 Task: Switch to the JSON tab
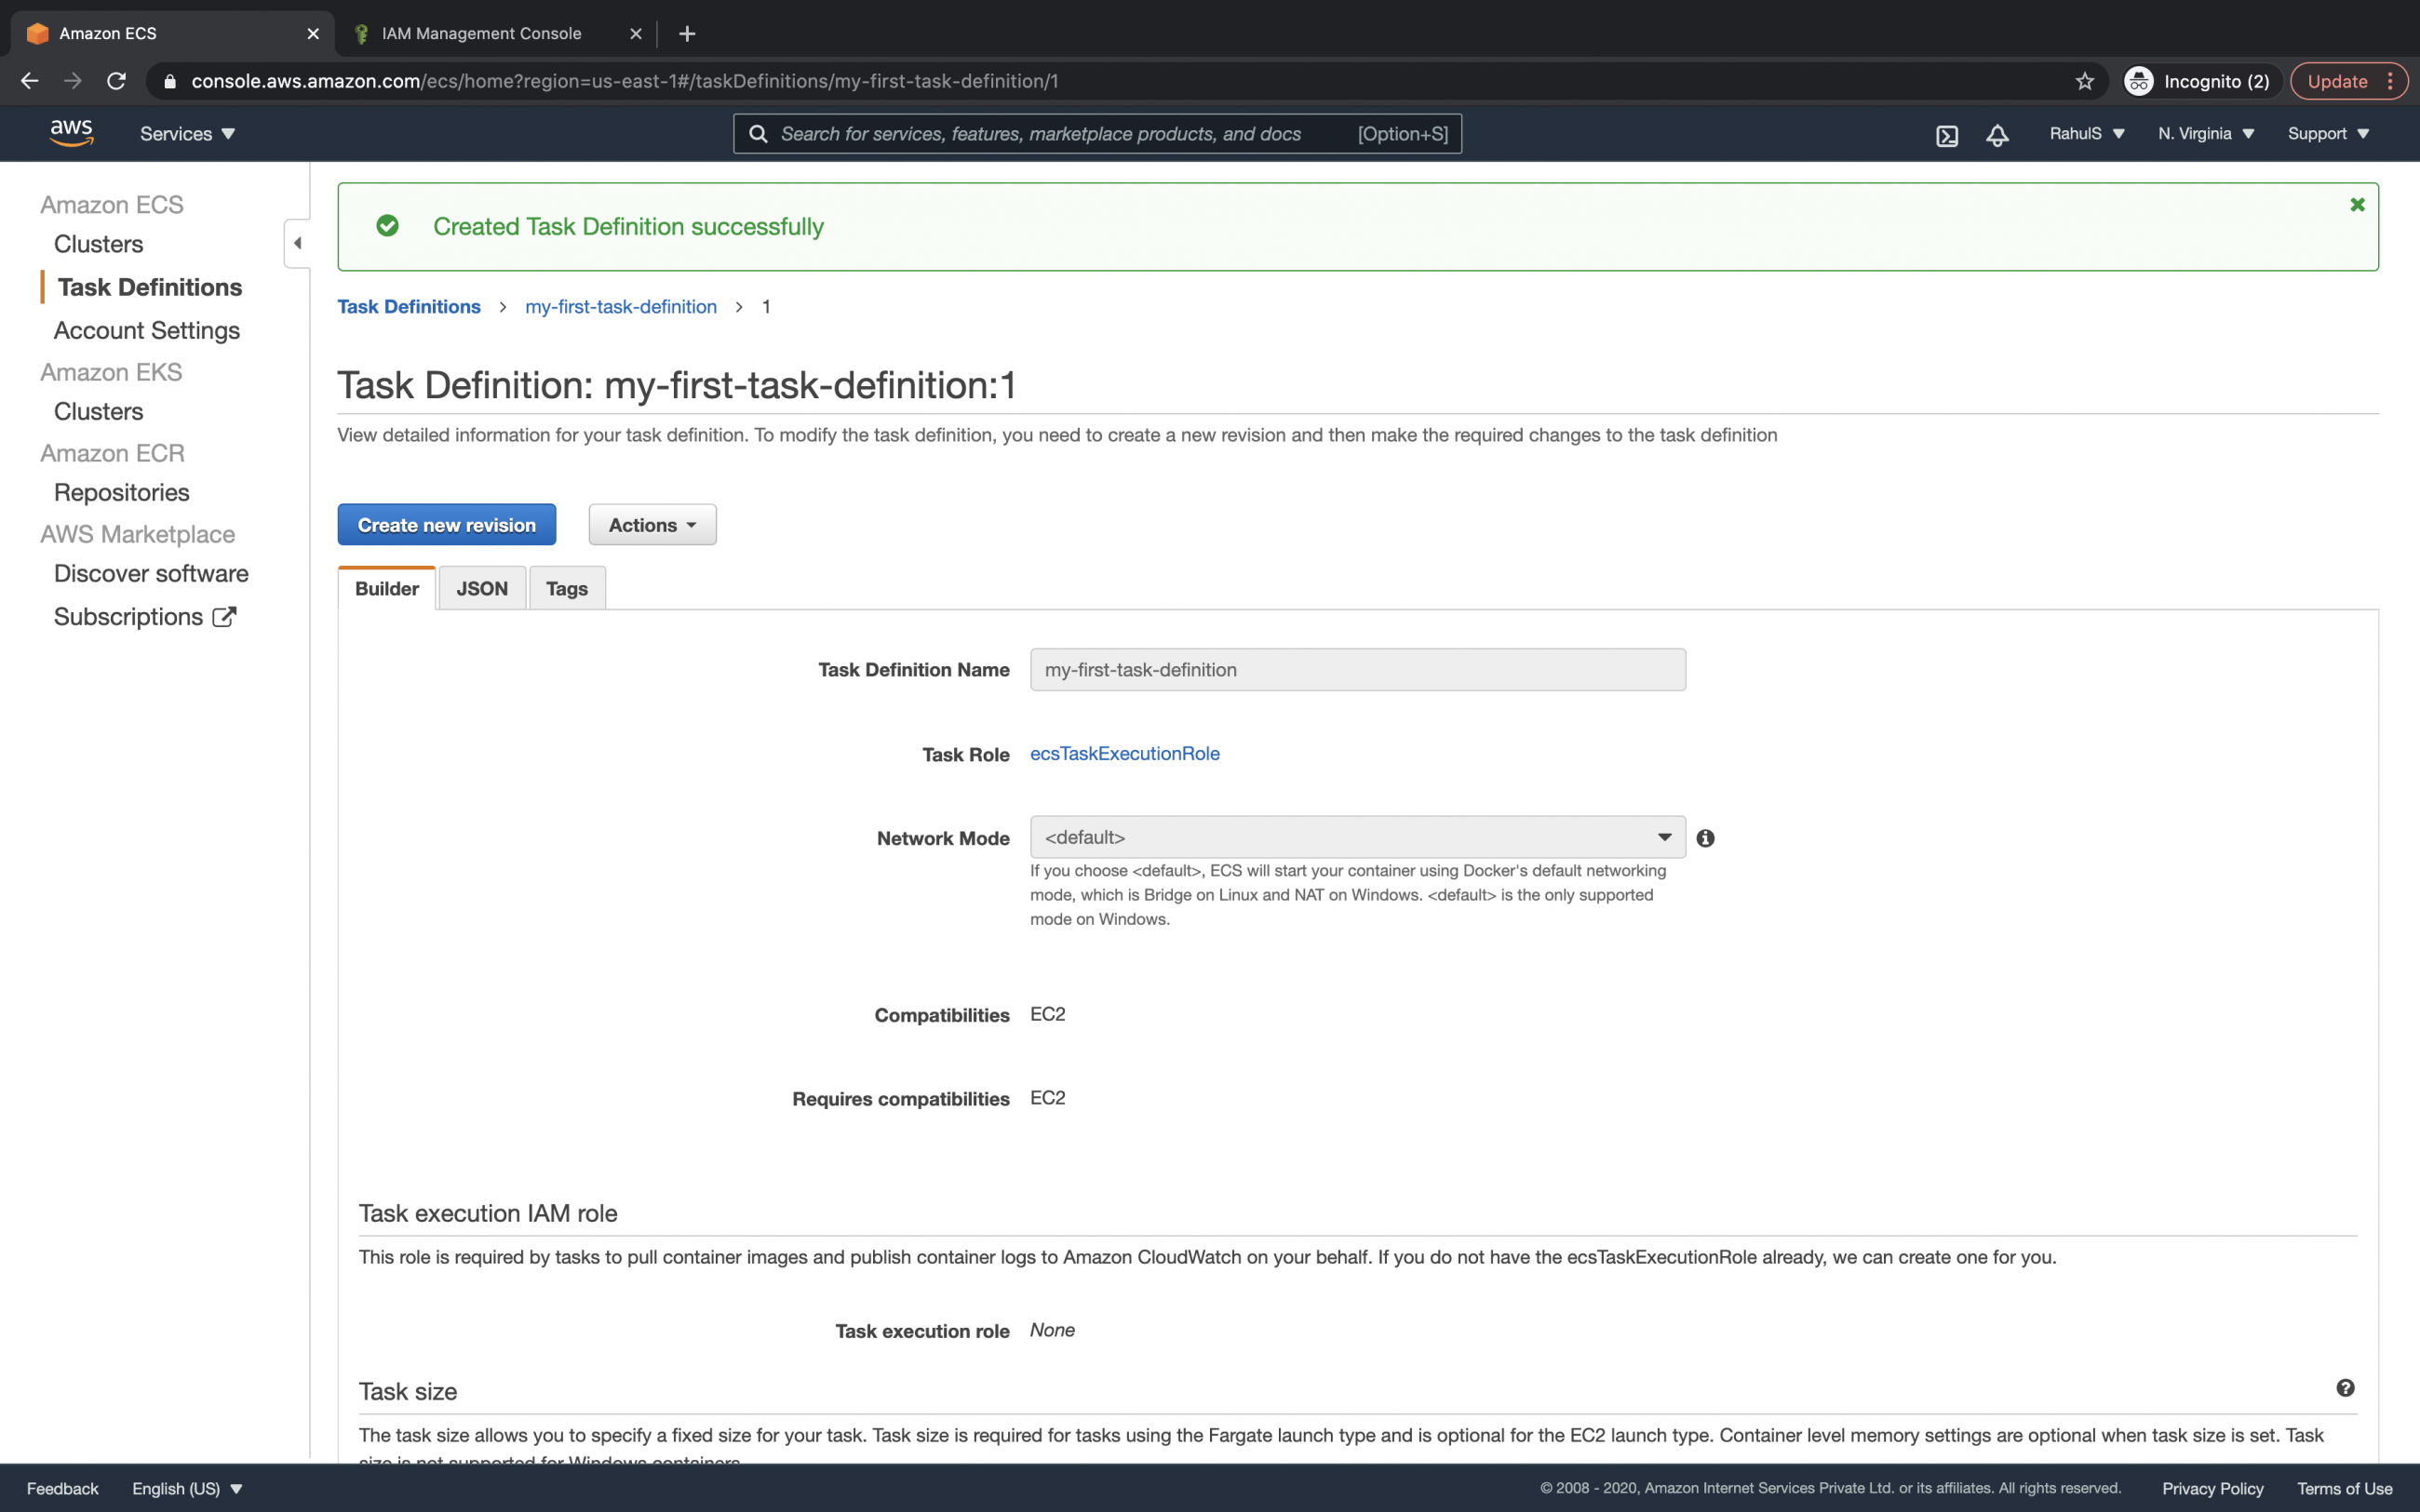(x=481, y=588)
